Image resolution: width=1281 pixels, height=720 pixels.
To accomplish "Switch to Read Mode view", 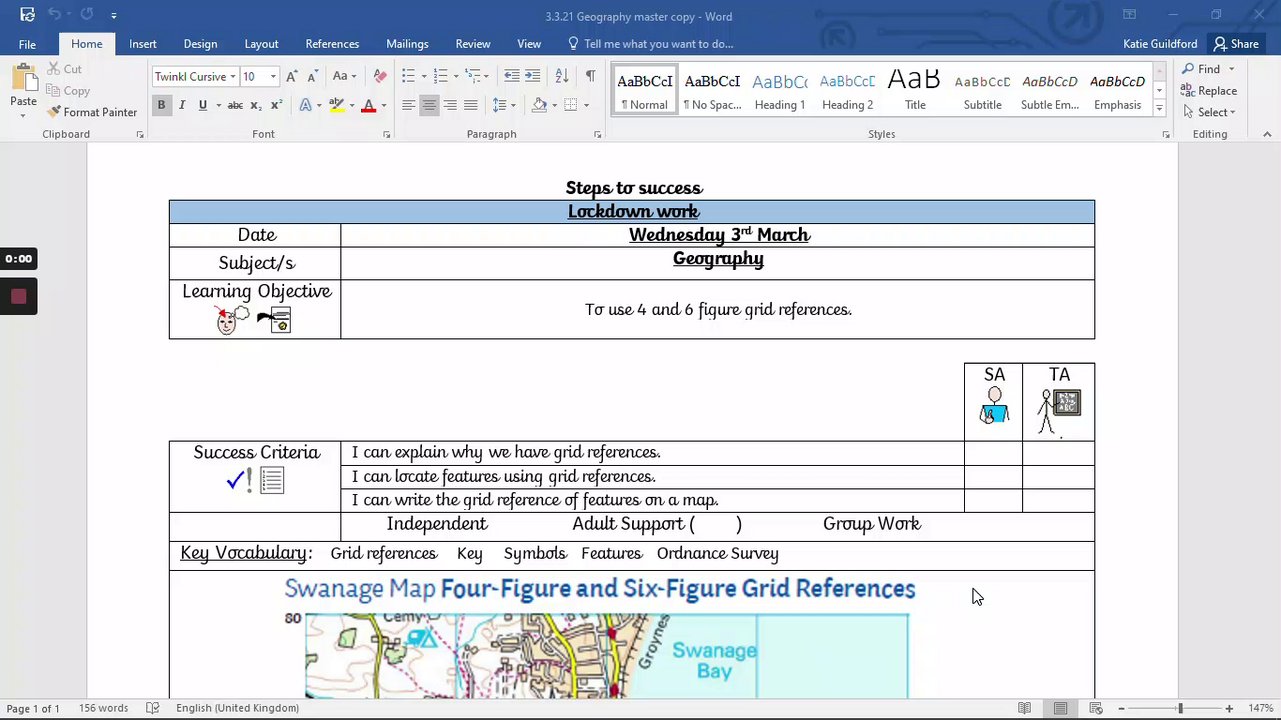I will pos(1025,708).
